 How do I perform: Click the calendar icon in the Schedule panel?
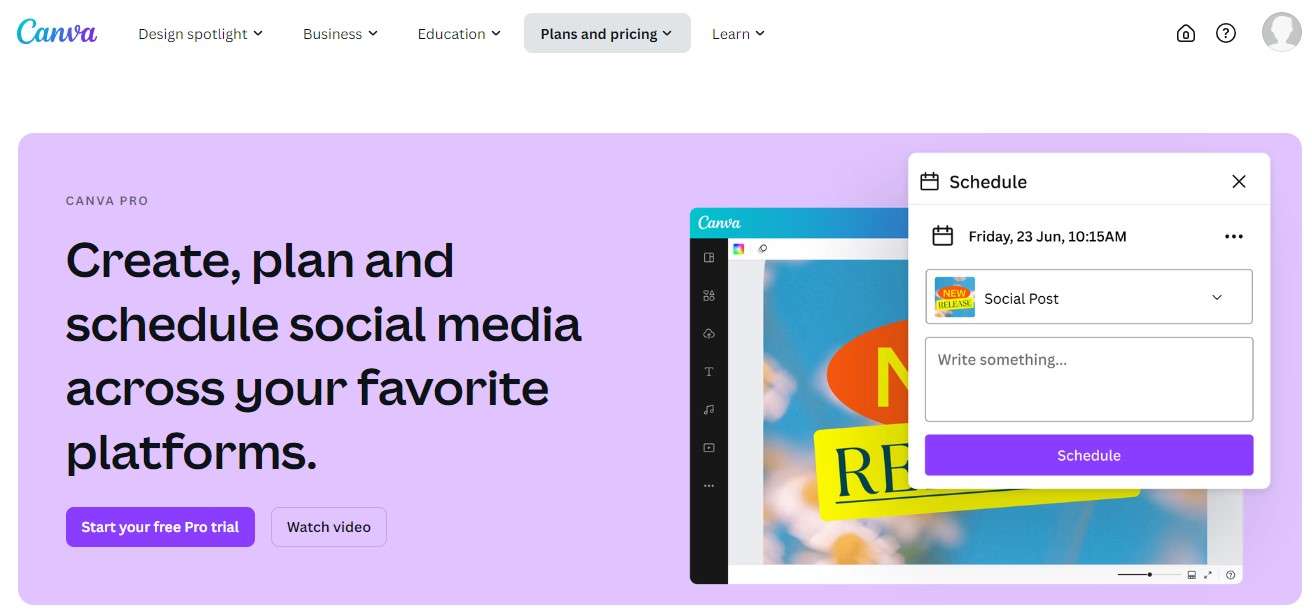tap(942, 236)
